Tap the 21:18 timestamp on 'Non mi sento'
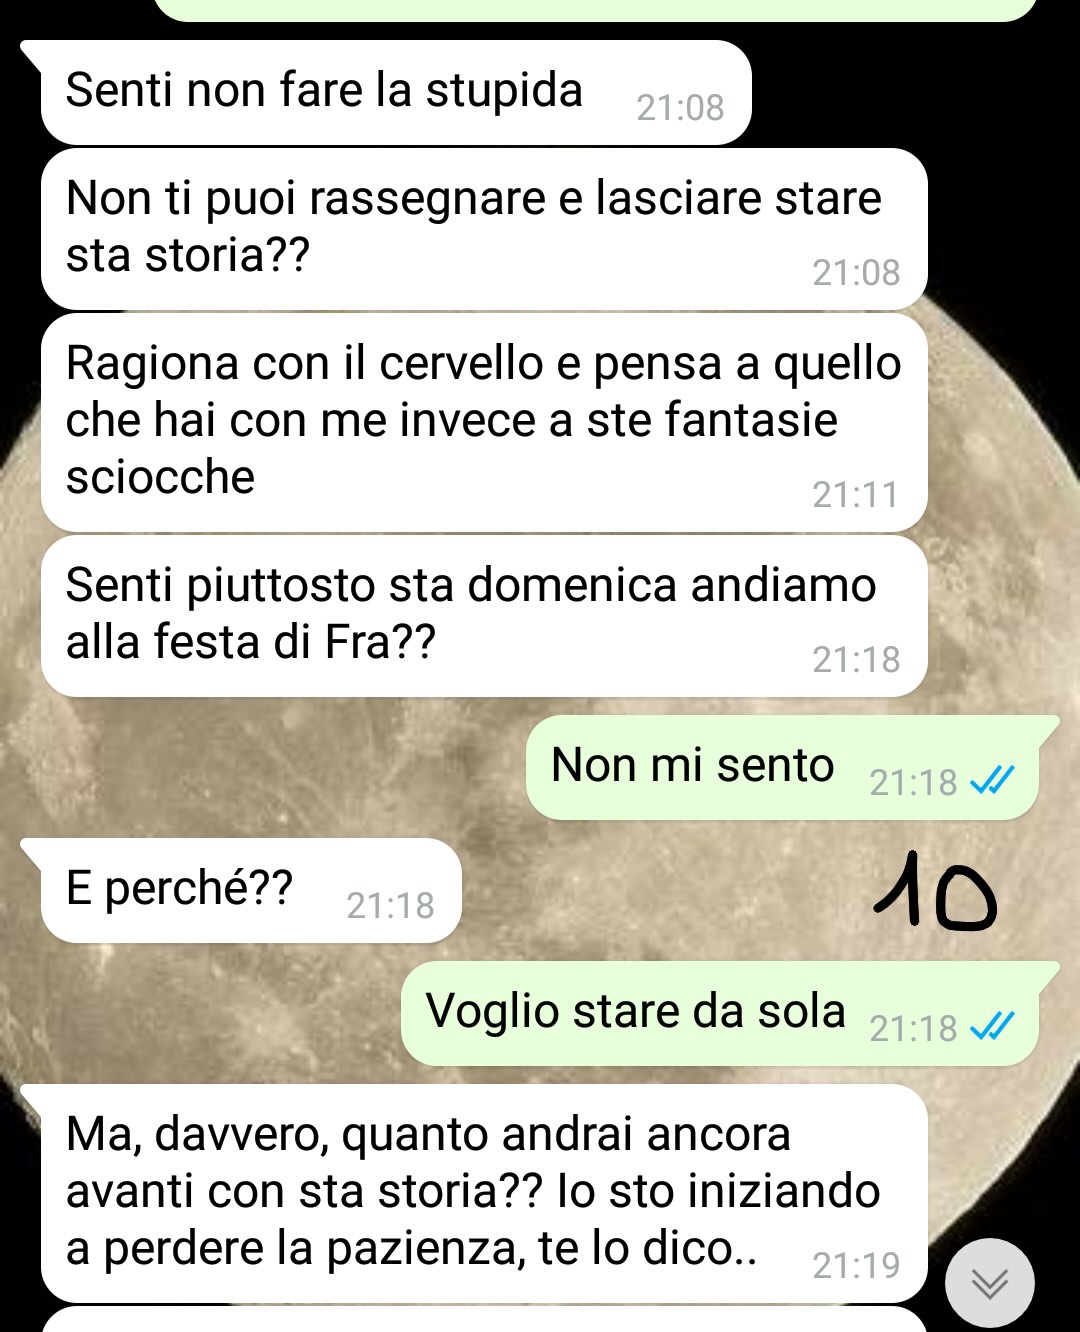Screen dimensions: 1080x1332 click(913, 783)
